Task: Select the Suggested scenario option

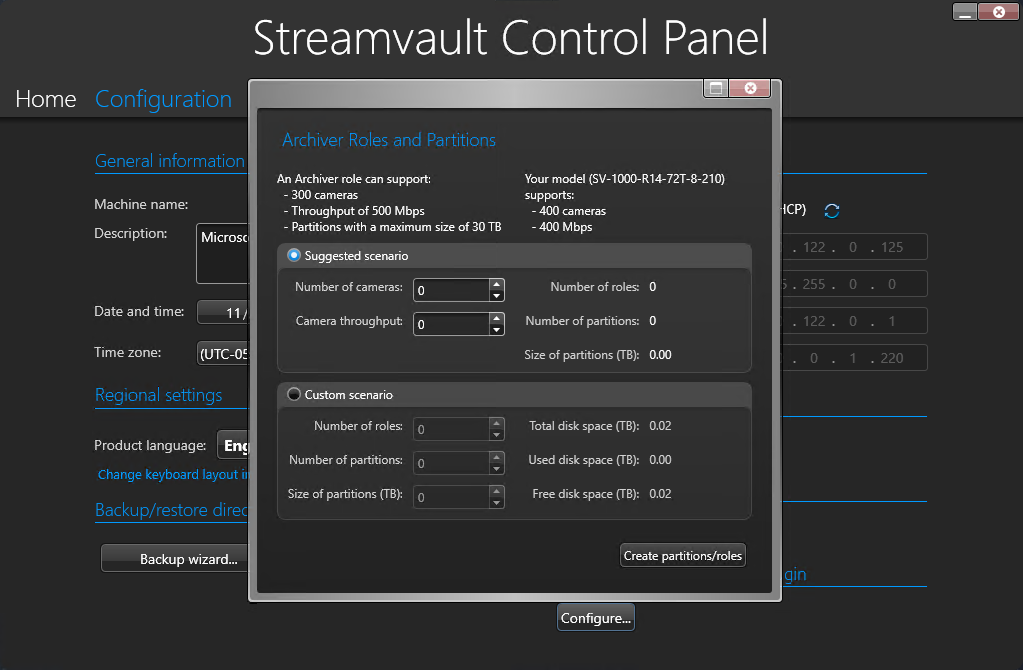Action: pos(293,256)
